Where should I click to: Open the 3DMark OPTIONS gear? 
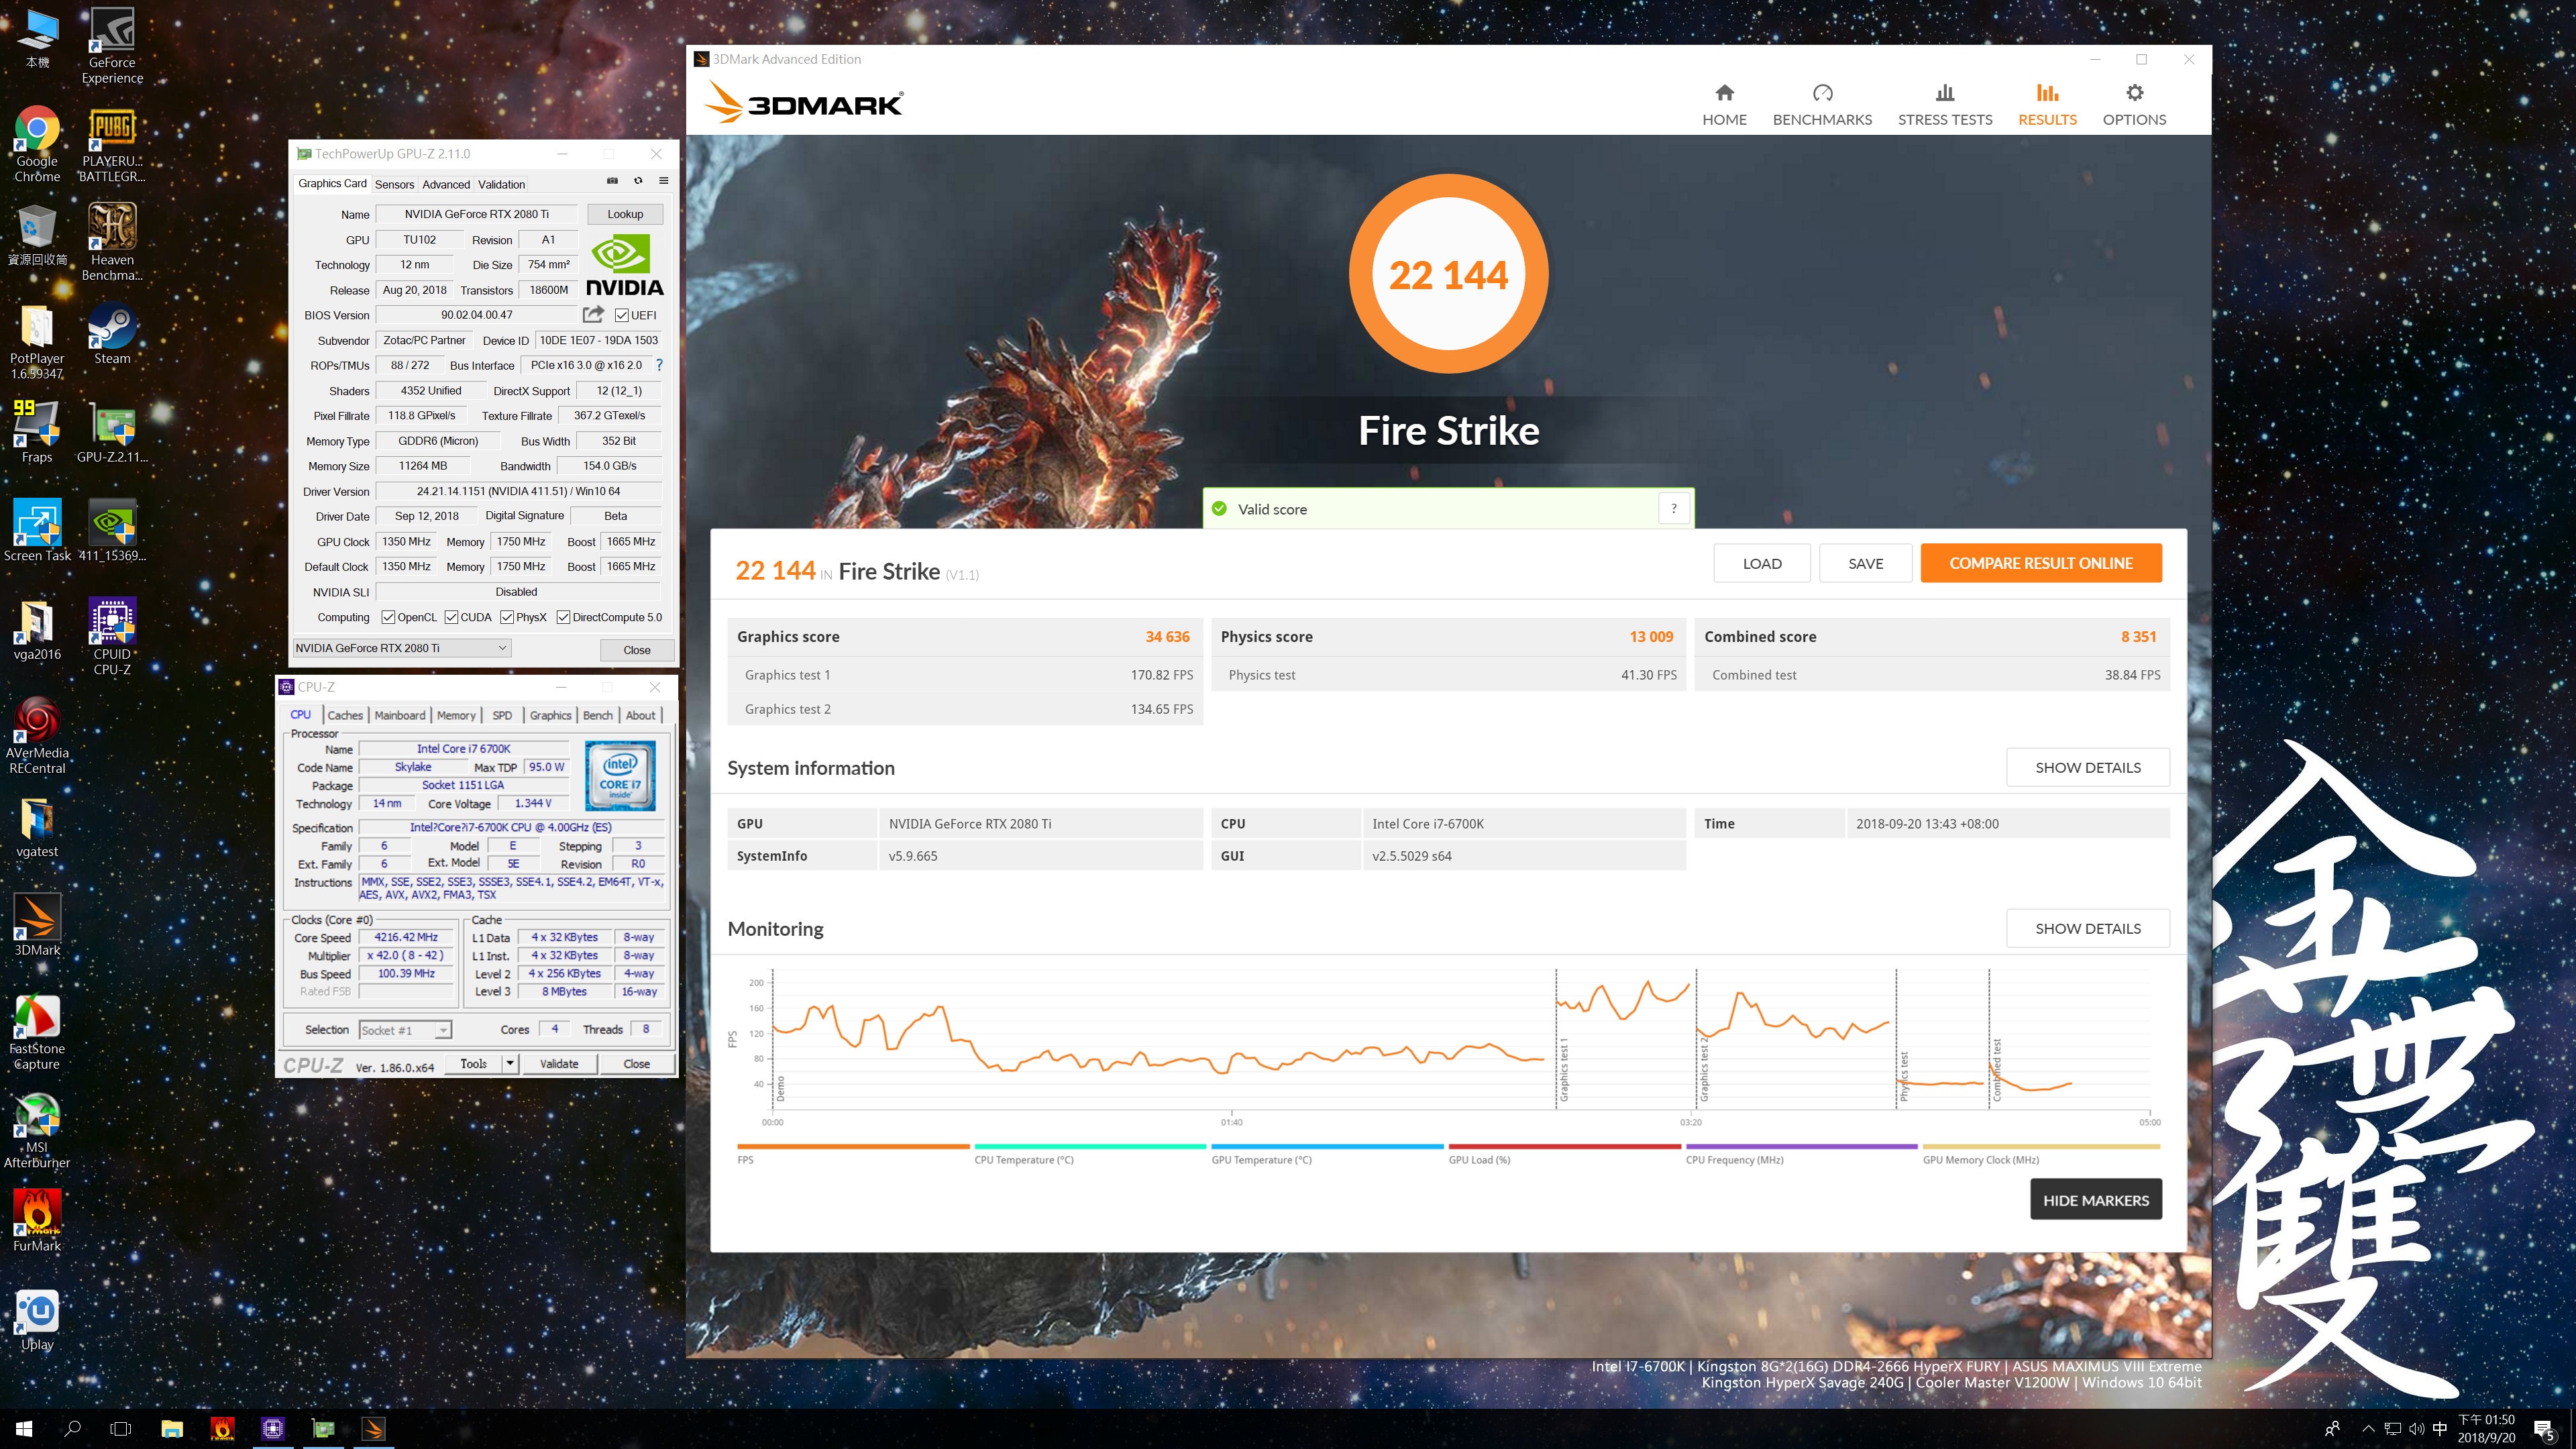click(x=2134, y=105)
